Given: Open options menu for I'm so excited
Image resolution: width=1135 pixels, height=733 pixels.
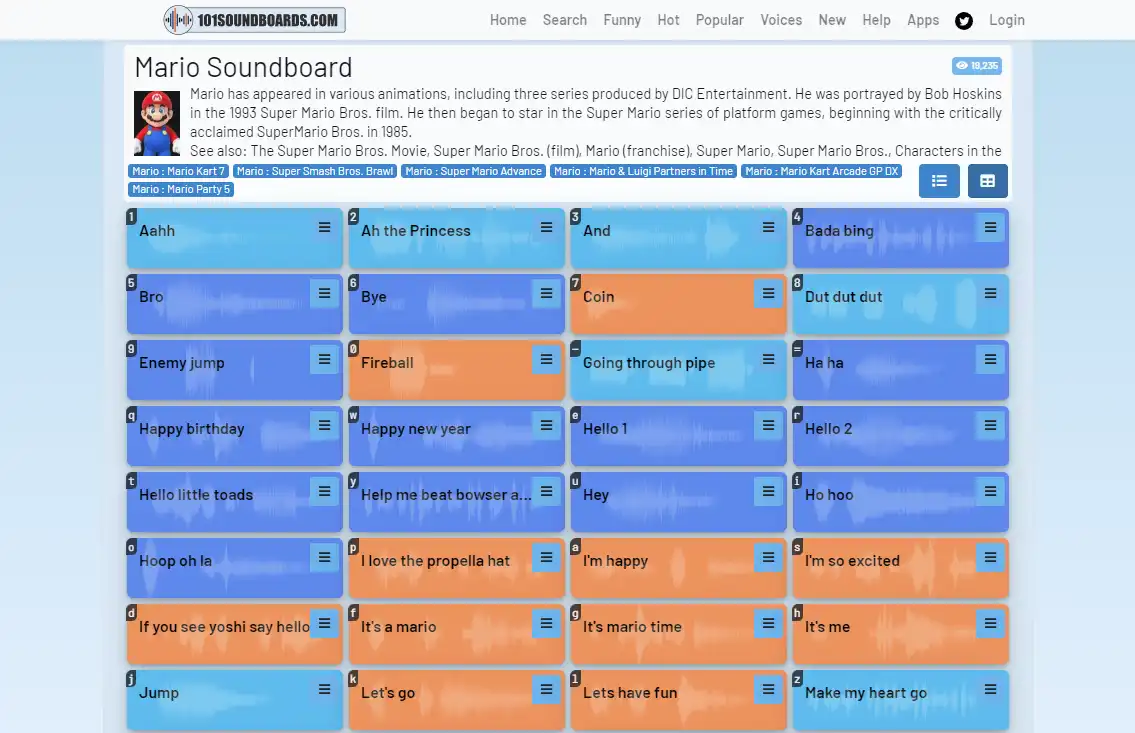Looking at the screenshot, I should (x=990, y=557).
